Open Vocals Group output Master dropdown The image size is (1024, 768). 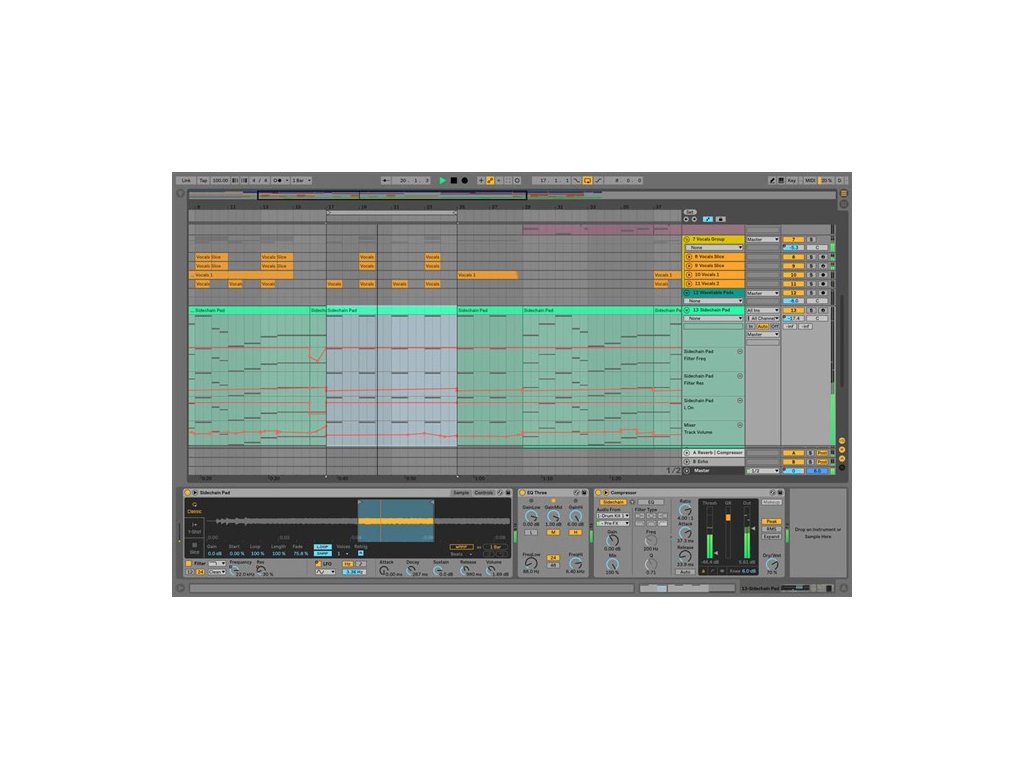tap(763, 240)
